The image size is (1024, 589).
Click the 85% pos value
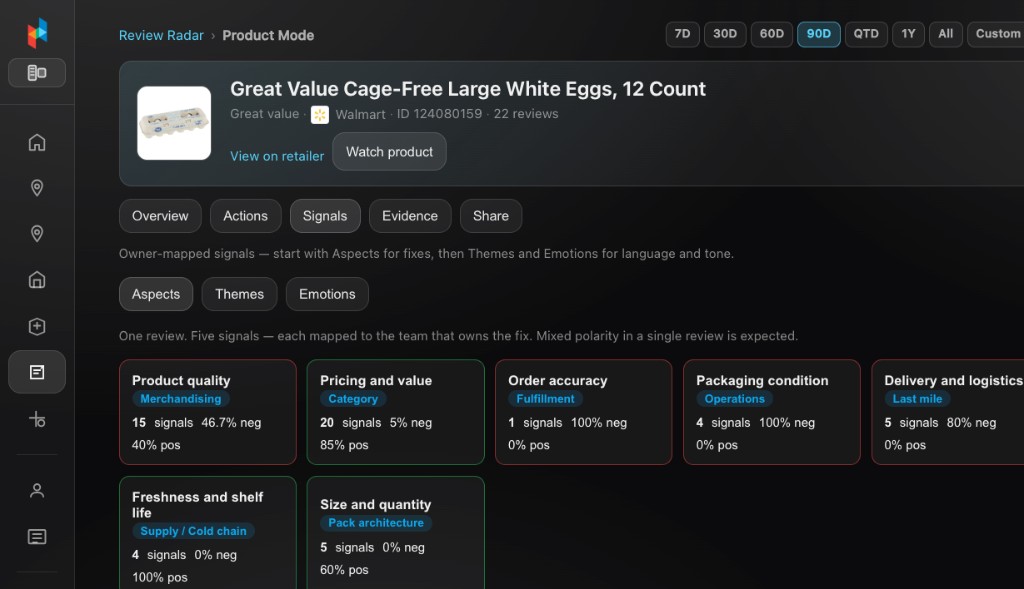(344, 445)
